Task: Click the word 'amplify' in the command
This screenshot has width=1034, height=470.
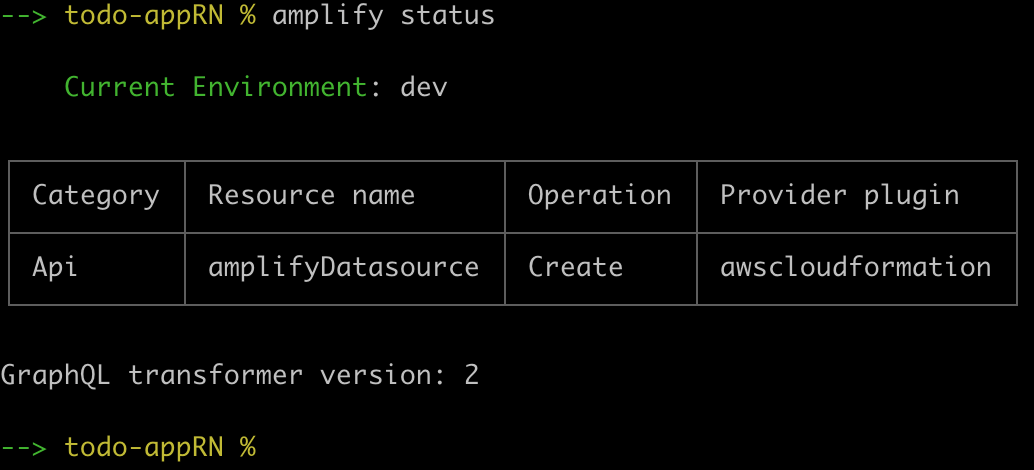Action: pyautogui.click(x=328, y=16)
